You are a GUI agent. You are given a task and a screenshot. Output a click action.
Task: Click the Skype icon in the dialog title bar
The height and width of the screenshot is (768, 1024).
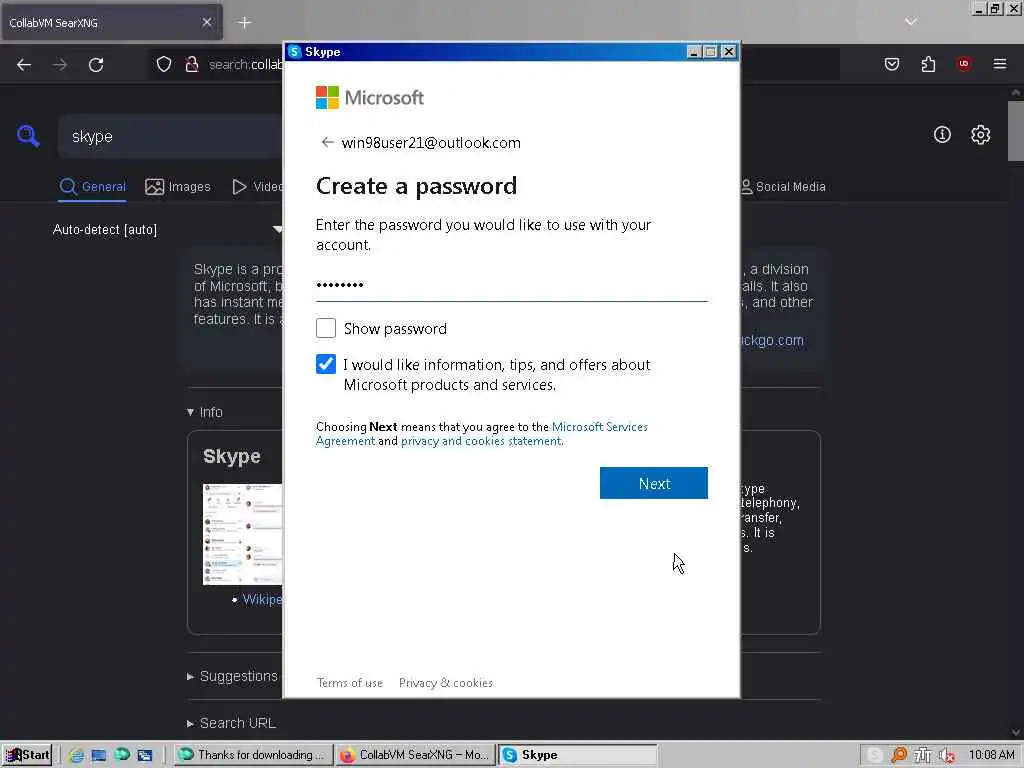(x=295, y=52)
